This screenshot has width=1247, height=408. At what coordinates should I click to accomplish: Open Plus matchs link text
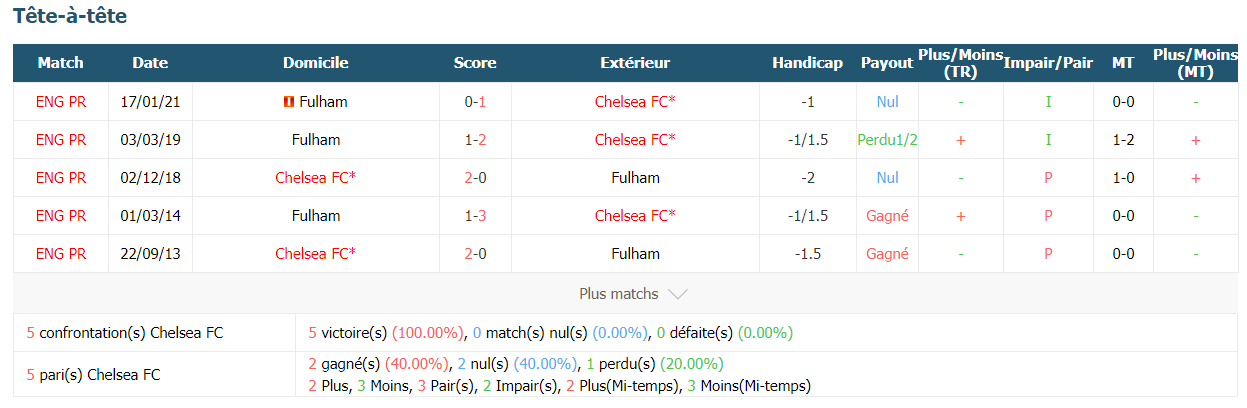click(619, 294)
